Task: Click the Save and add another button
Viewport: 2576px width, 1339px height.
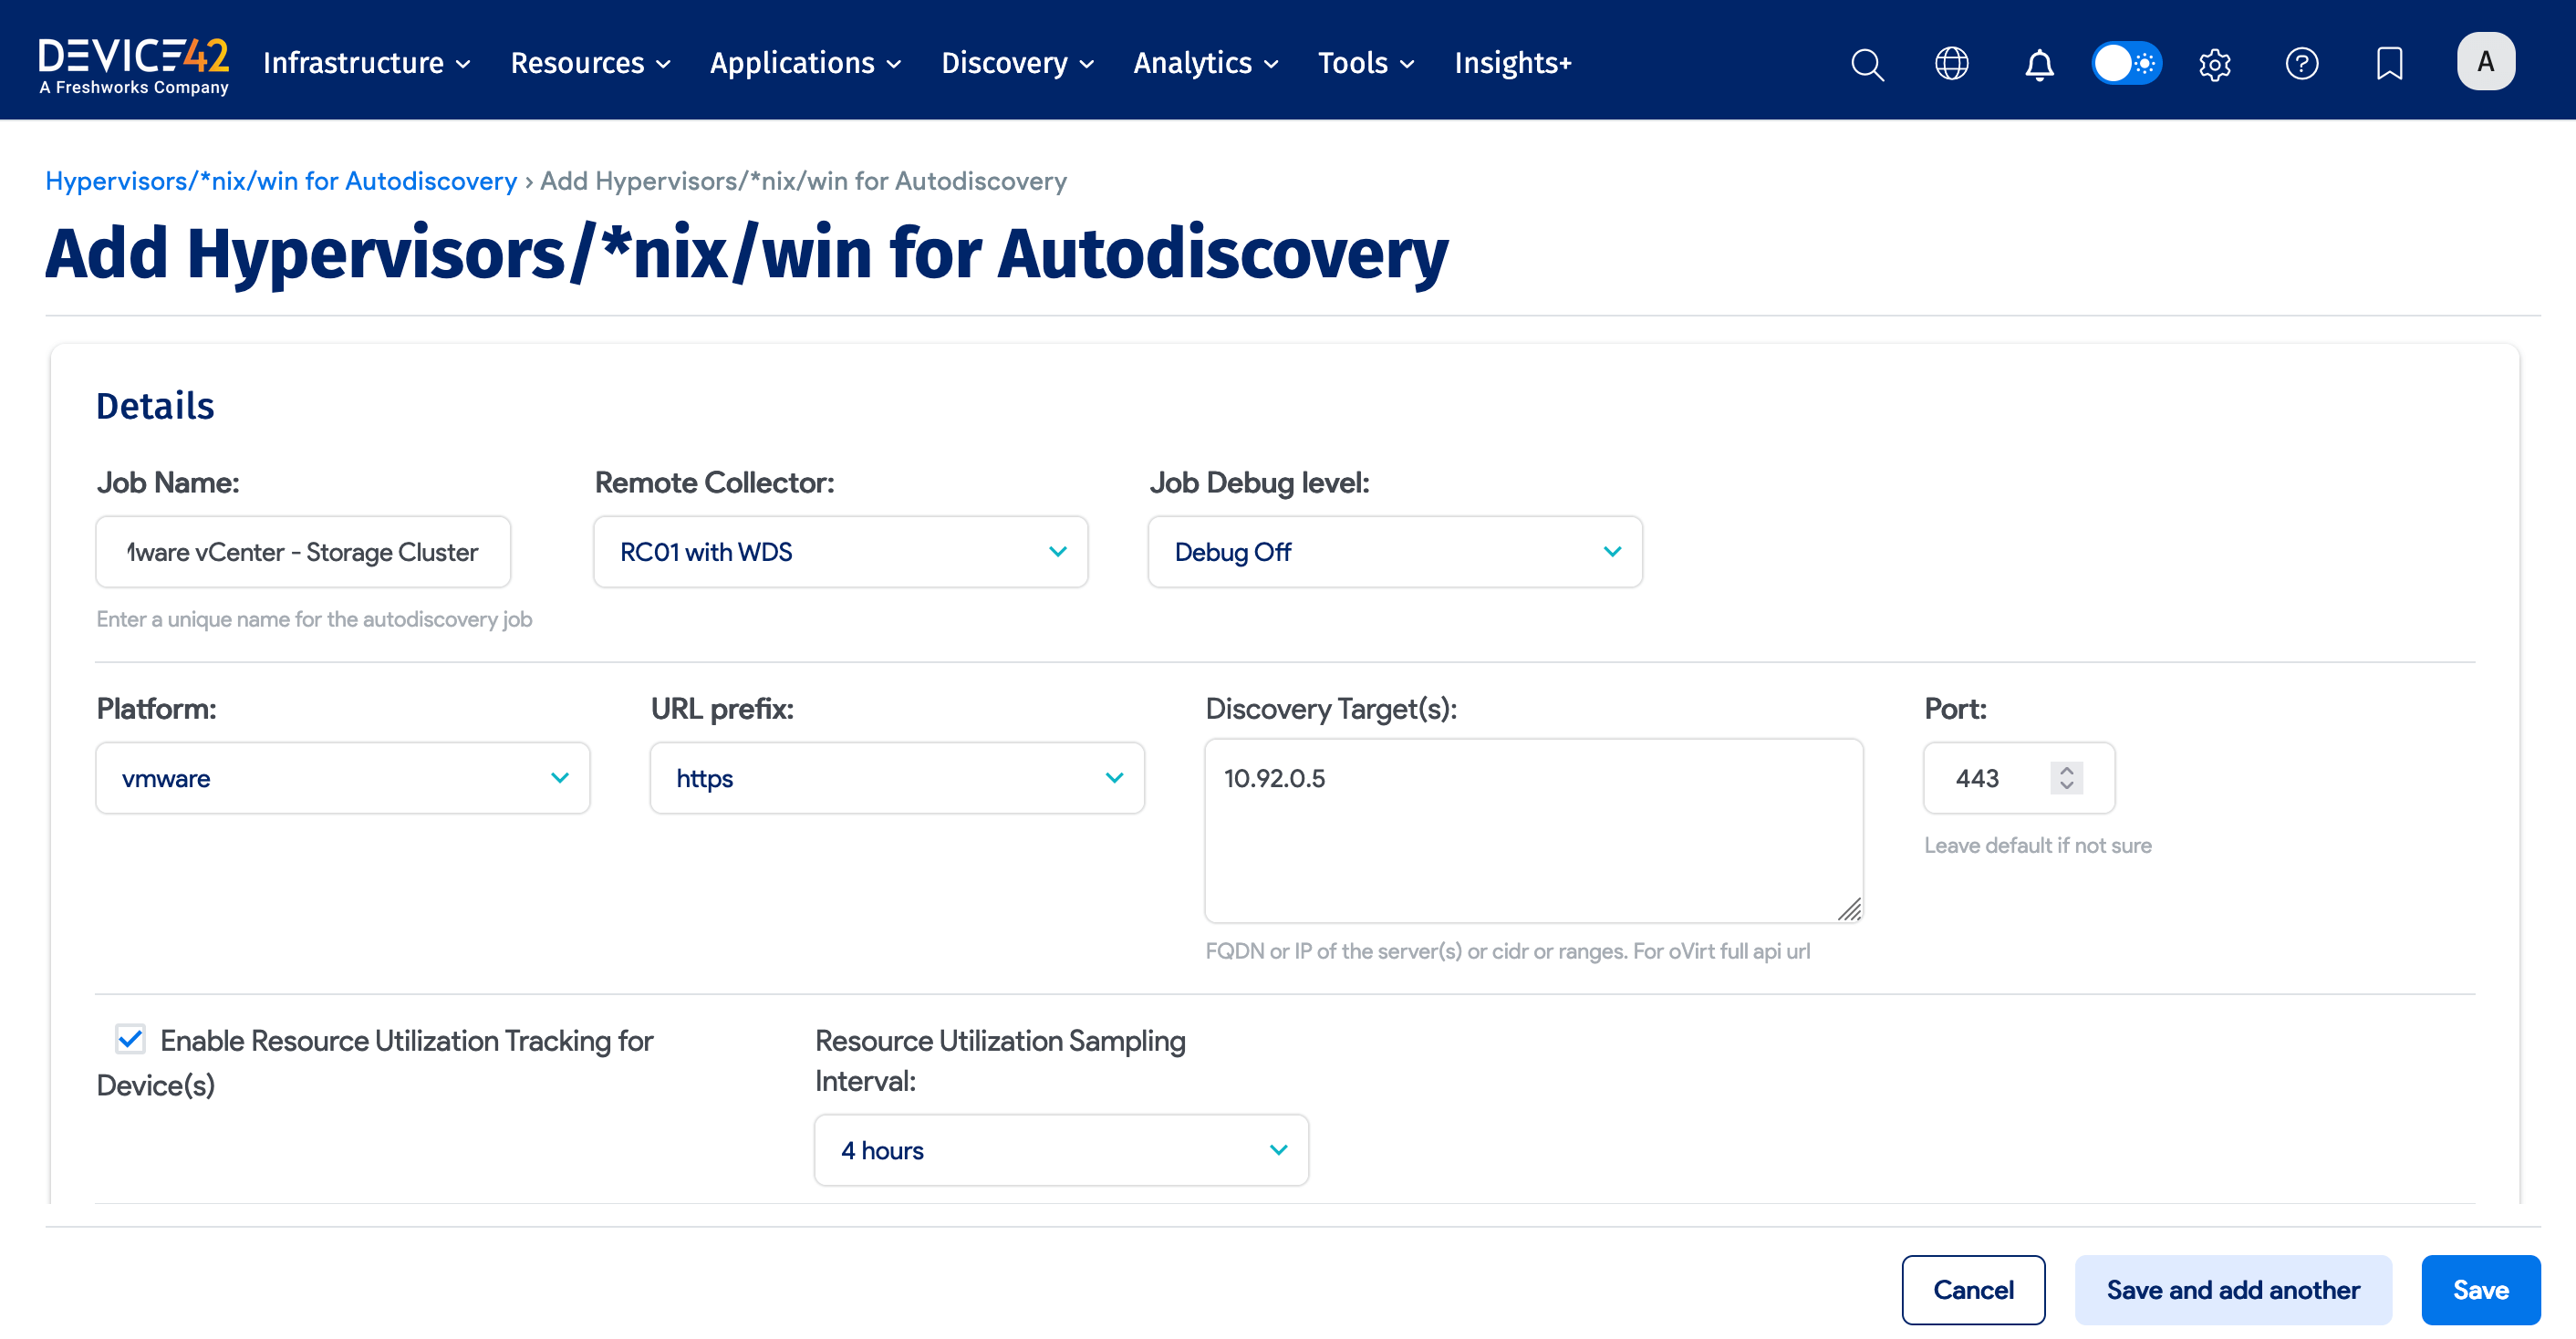Action: click(x=2232, y=1289)
